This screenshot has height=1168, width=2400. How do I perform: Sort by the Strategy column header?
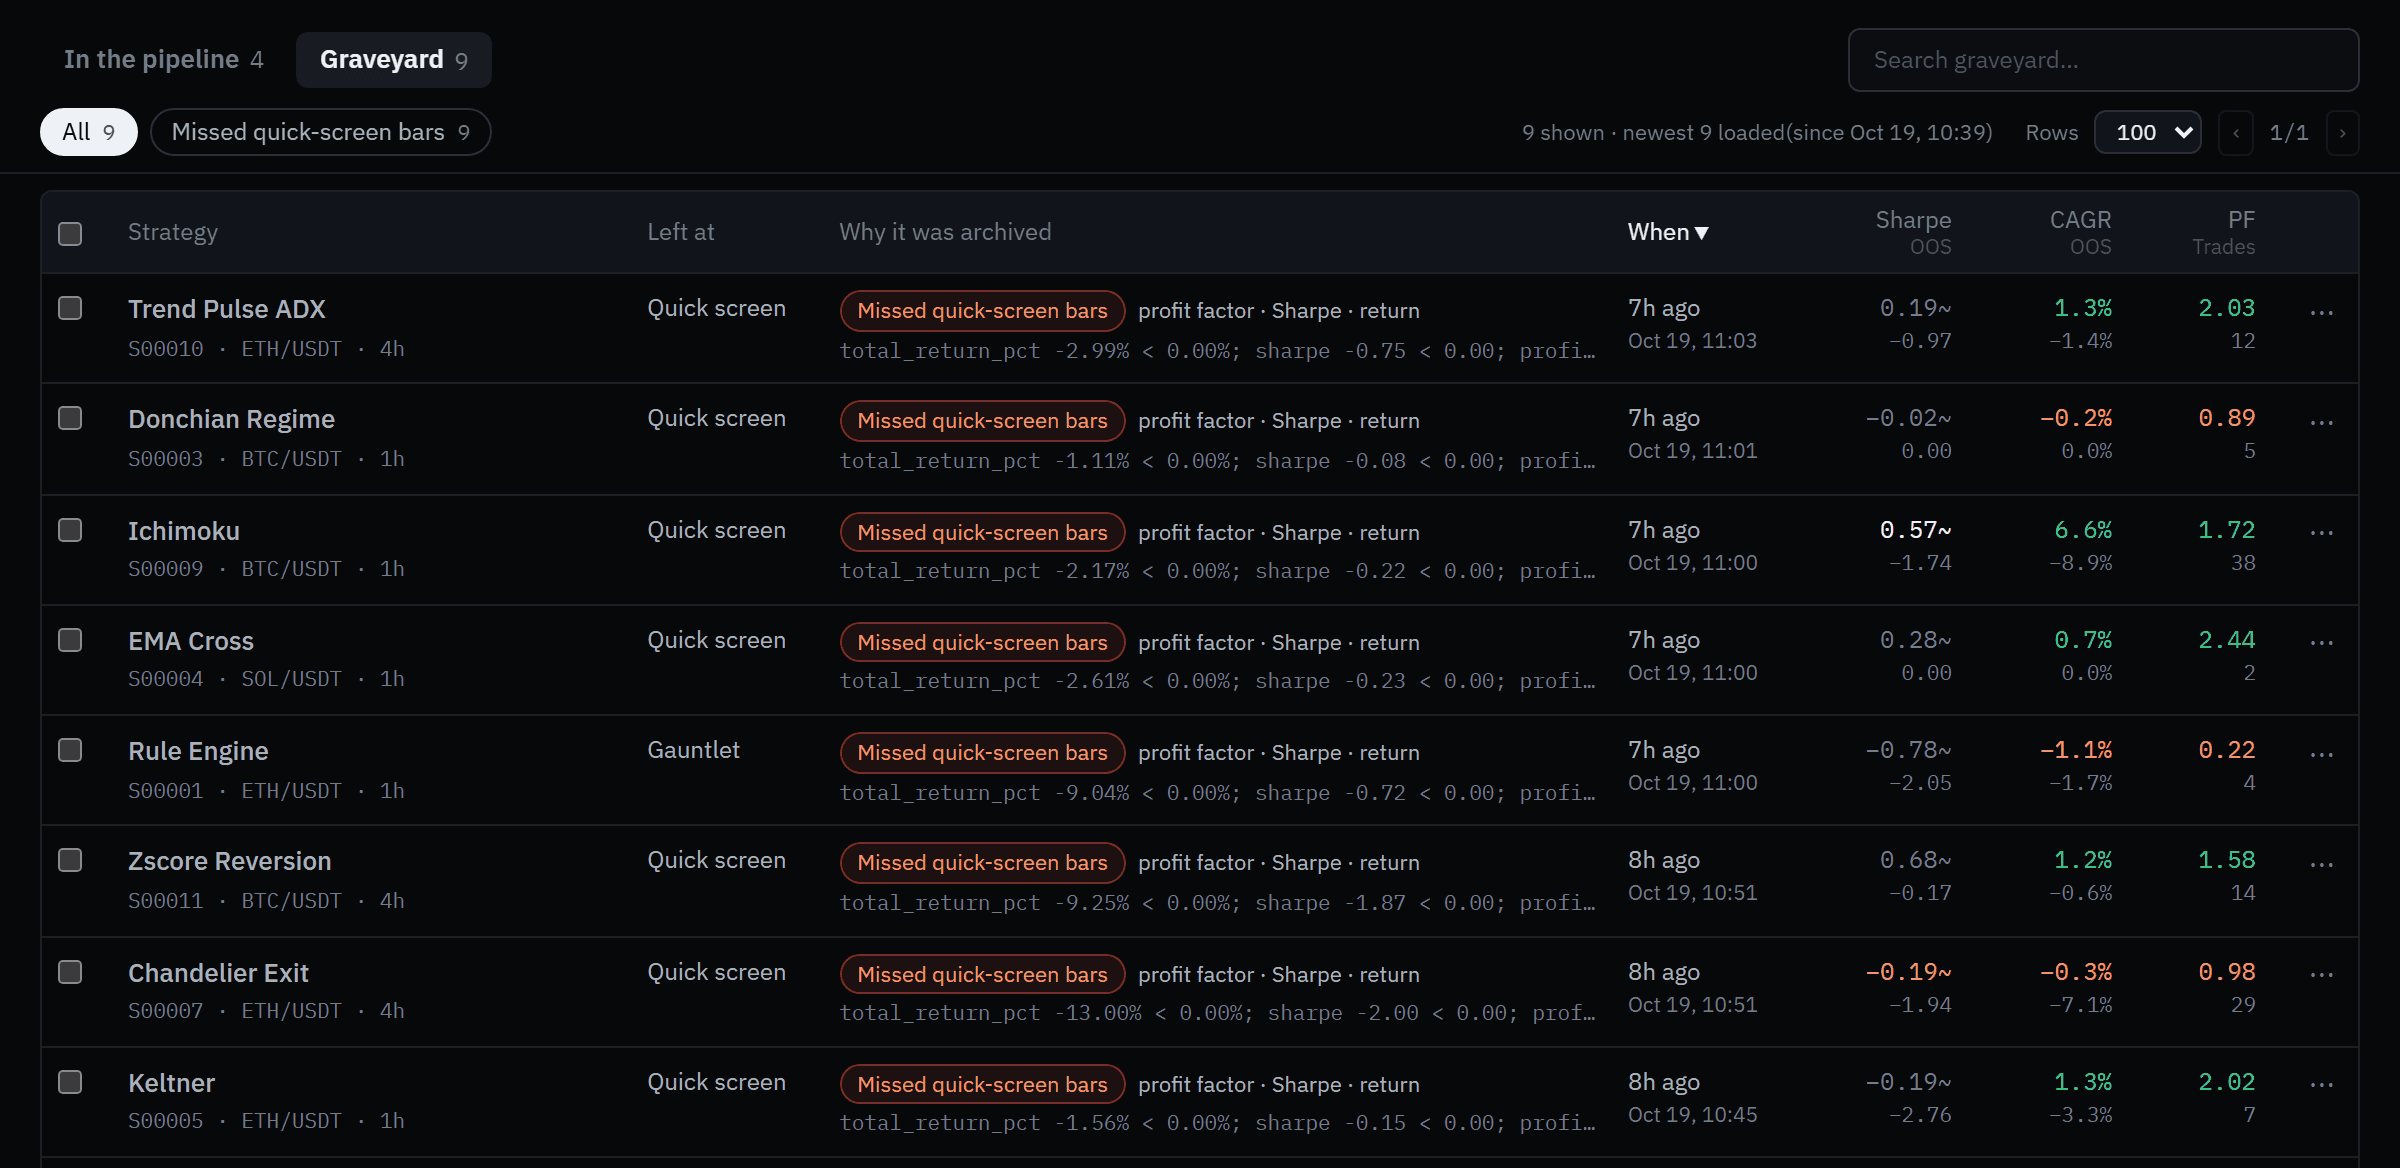173,232
